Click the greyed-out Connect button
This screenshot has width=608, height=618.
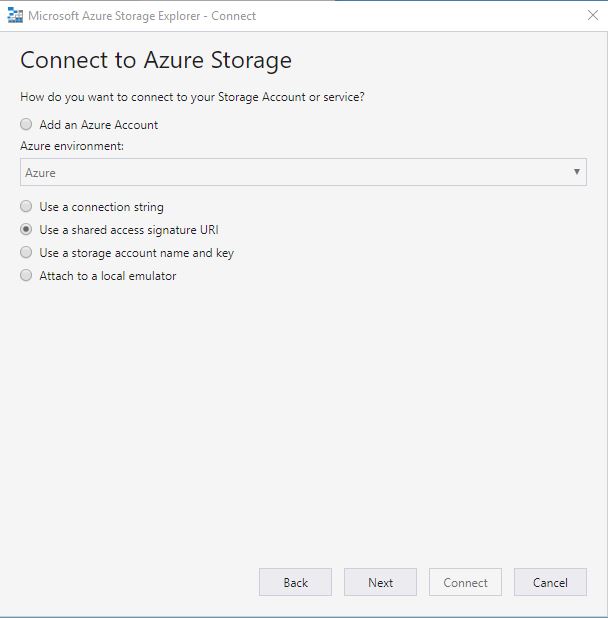pyautogui.click(x=465, y=582)
